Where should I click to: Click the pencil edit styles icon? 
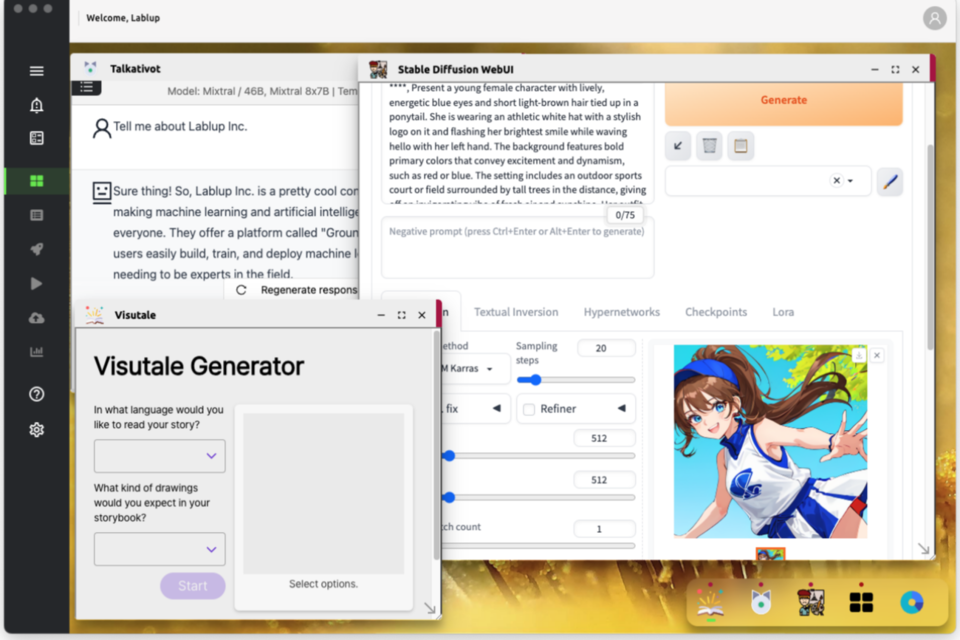coord(890,181)
